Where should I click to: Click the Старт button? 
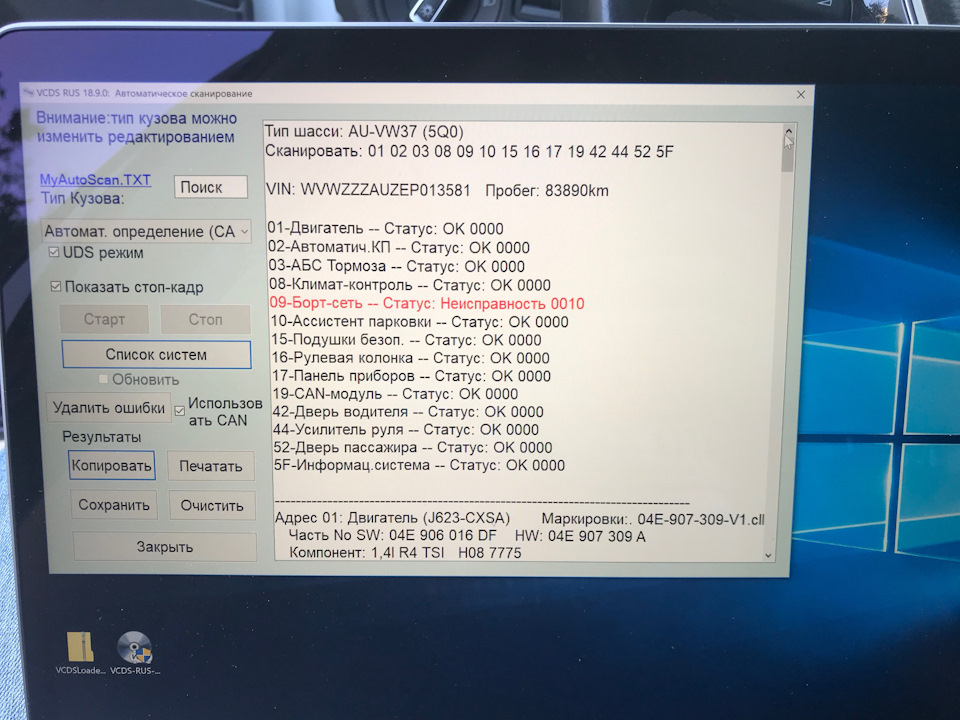pyautogui.click(x=104, y=320)
